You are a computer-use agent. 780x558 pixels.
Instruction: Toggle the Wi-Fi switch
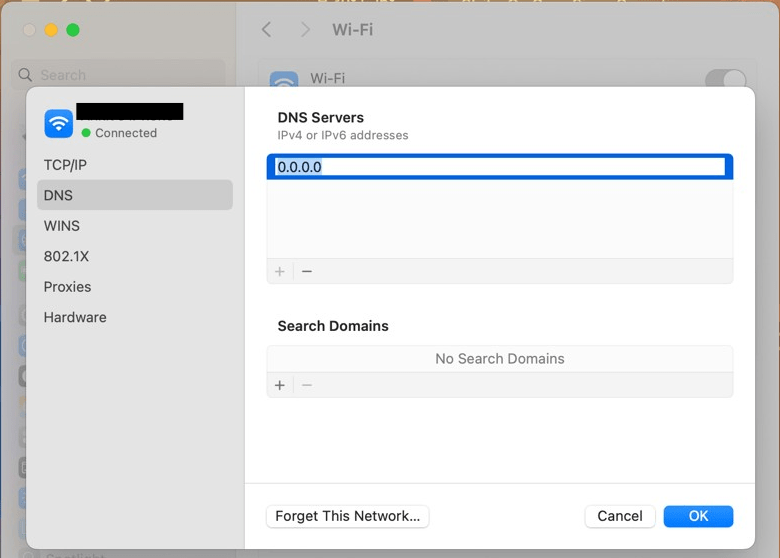[x=725, y=80]
